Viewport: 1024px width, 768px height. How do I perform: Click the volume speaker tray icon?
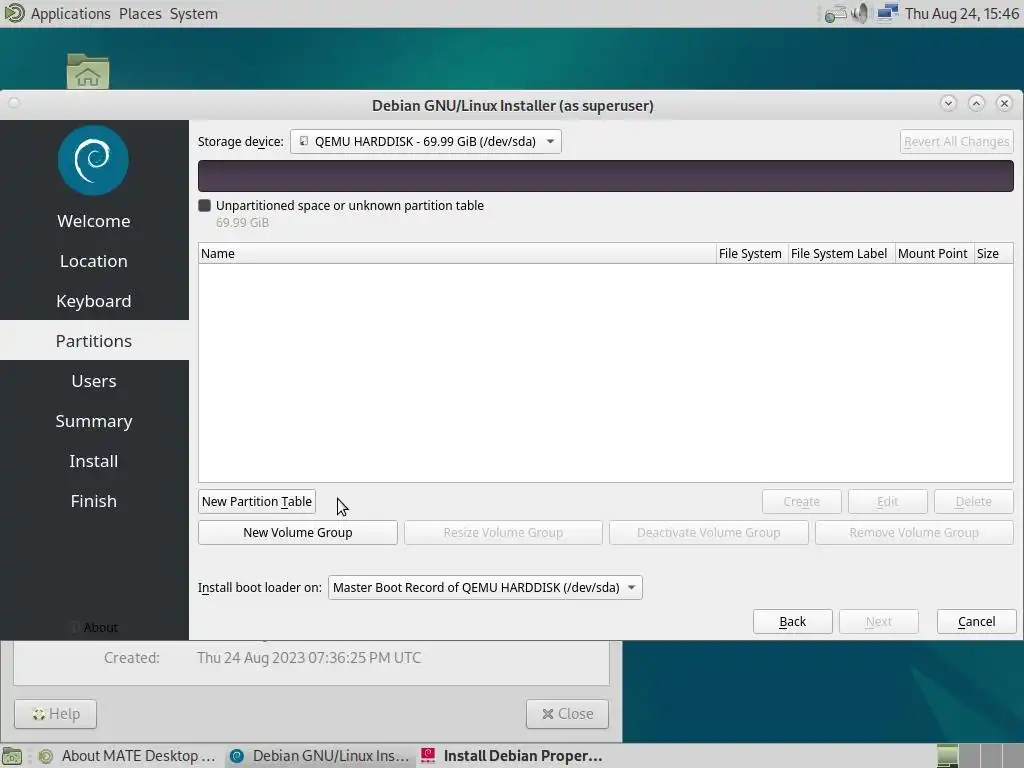pyautogui.click(x=861, y=13)
